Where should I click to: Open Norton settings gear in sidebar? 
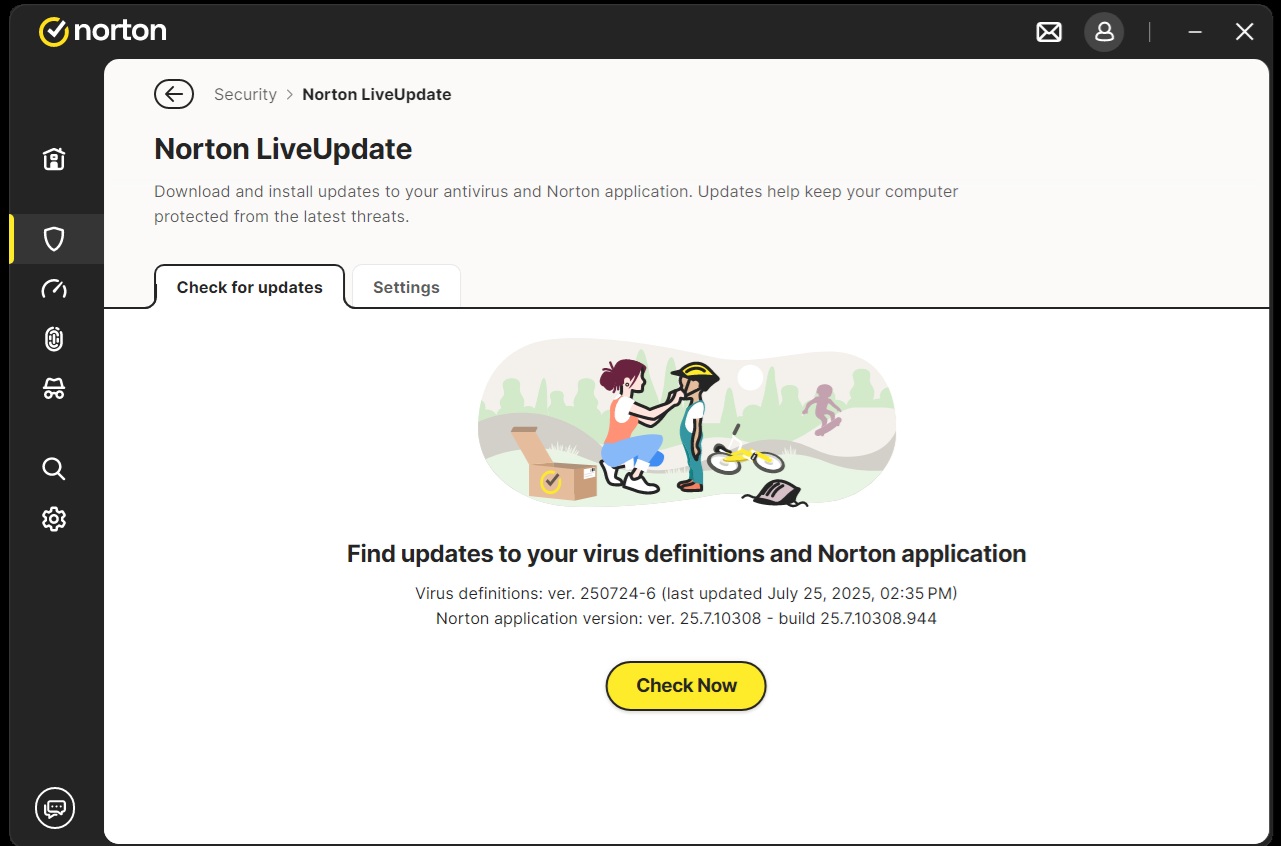(54, 519)
